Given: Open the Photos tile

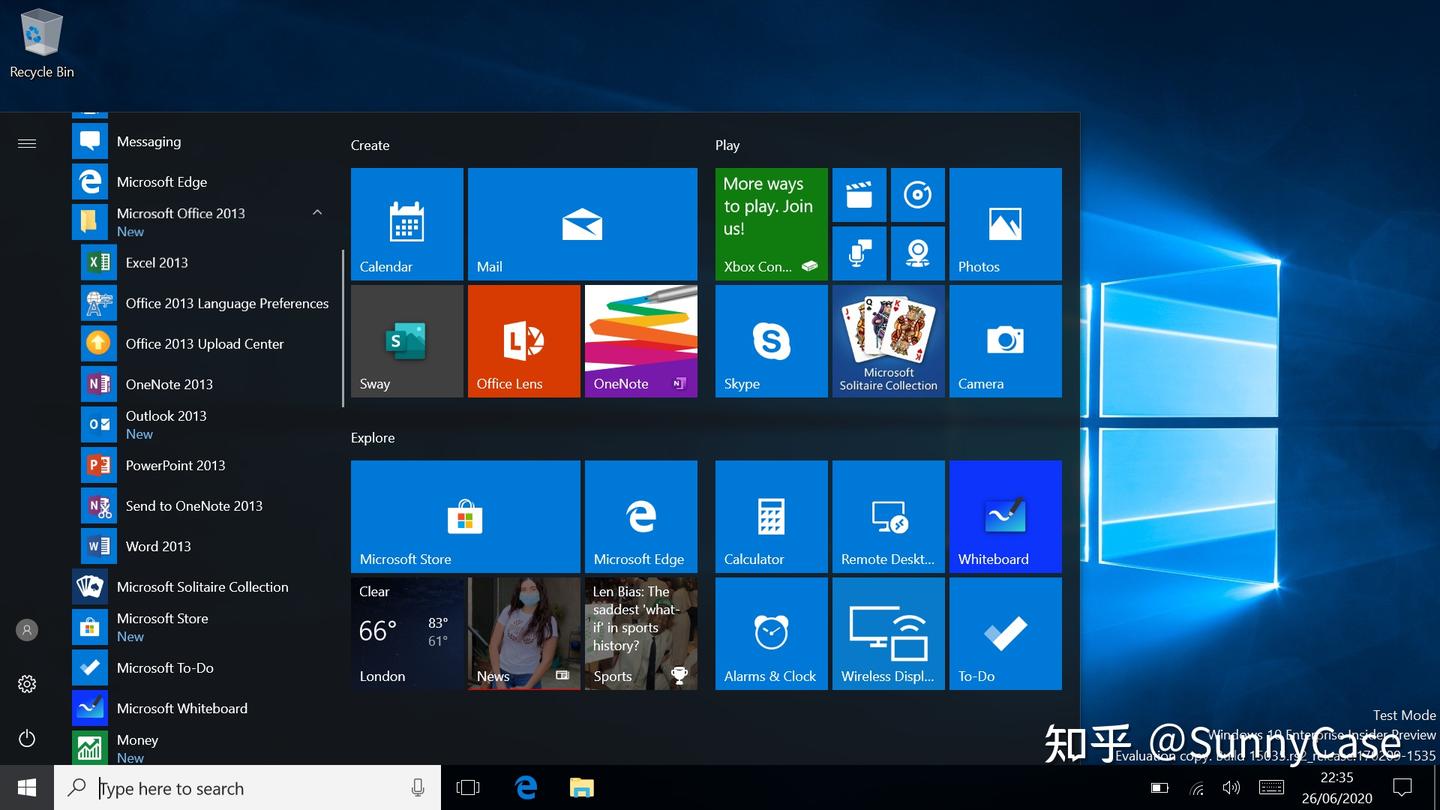Looking at the screenshot, I should click(x=1004, y=223).
